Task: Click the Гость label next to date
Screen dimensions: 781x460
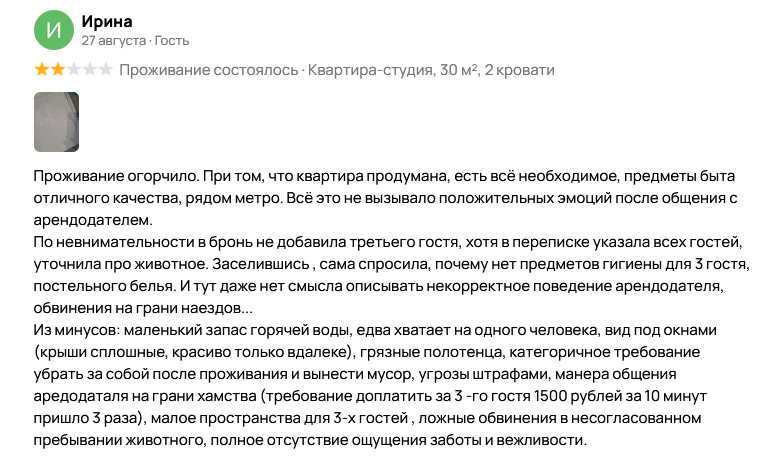Action: tap(171, 41)
